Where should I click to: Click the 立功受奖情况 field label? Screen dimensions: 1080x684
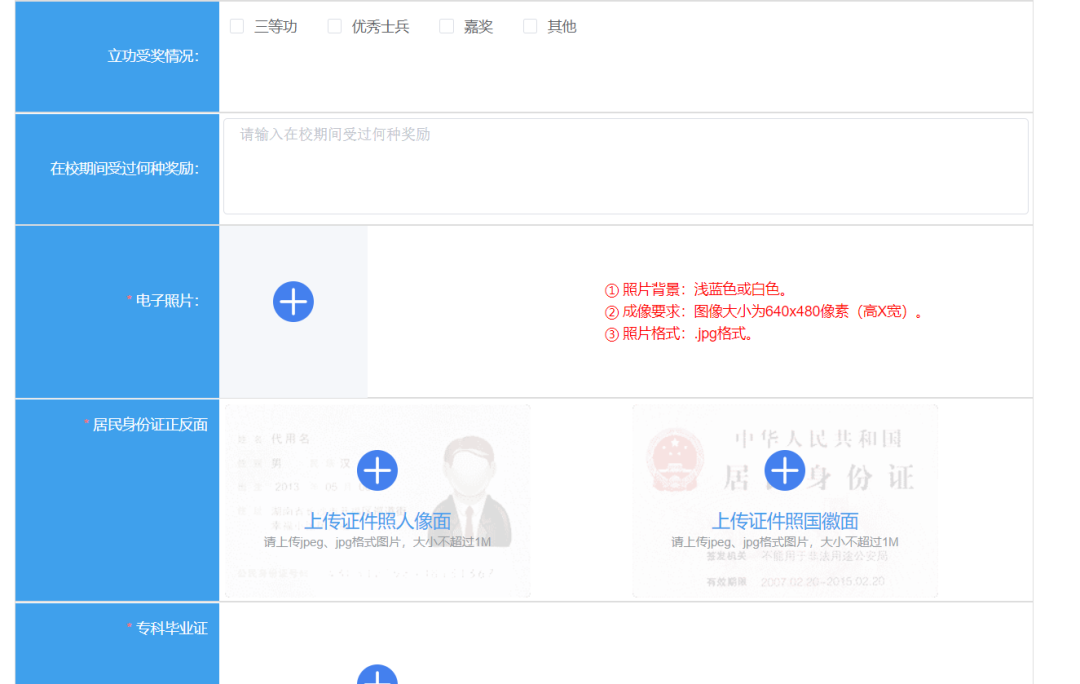coord(153,56)
